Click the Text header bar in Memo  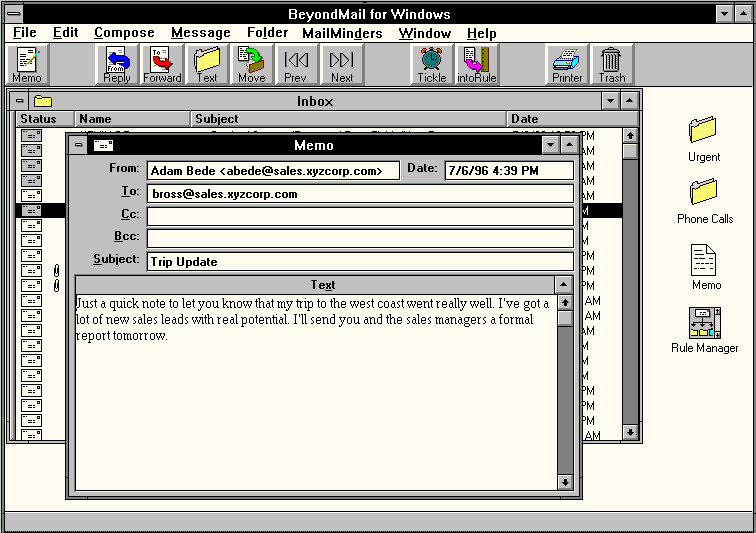(x=315, y=285)
